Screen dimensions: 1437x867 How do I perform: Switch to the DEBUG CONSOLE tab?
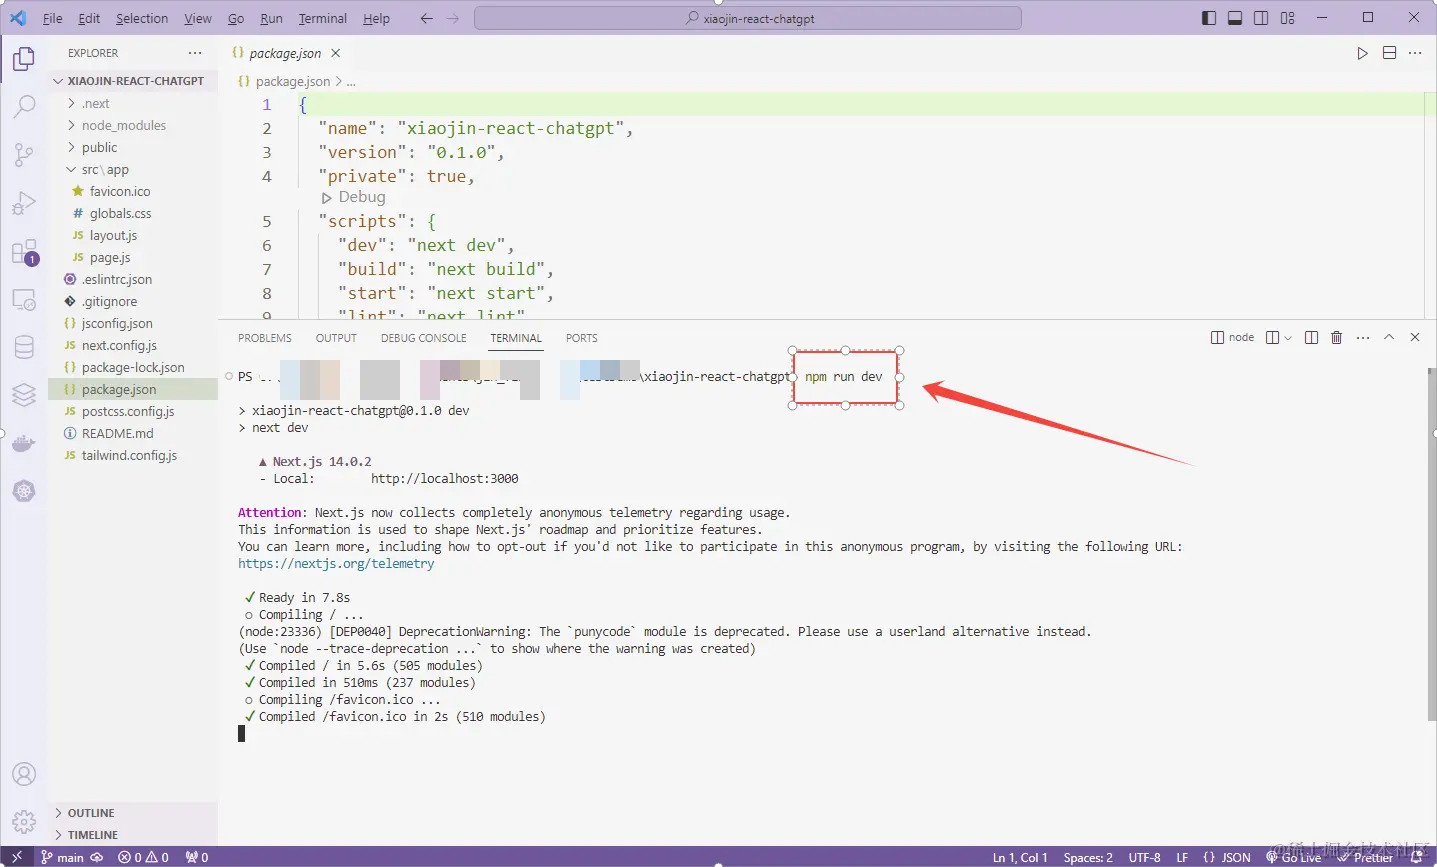pos(424,338)
